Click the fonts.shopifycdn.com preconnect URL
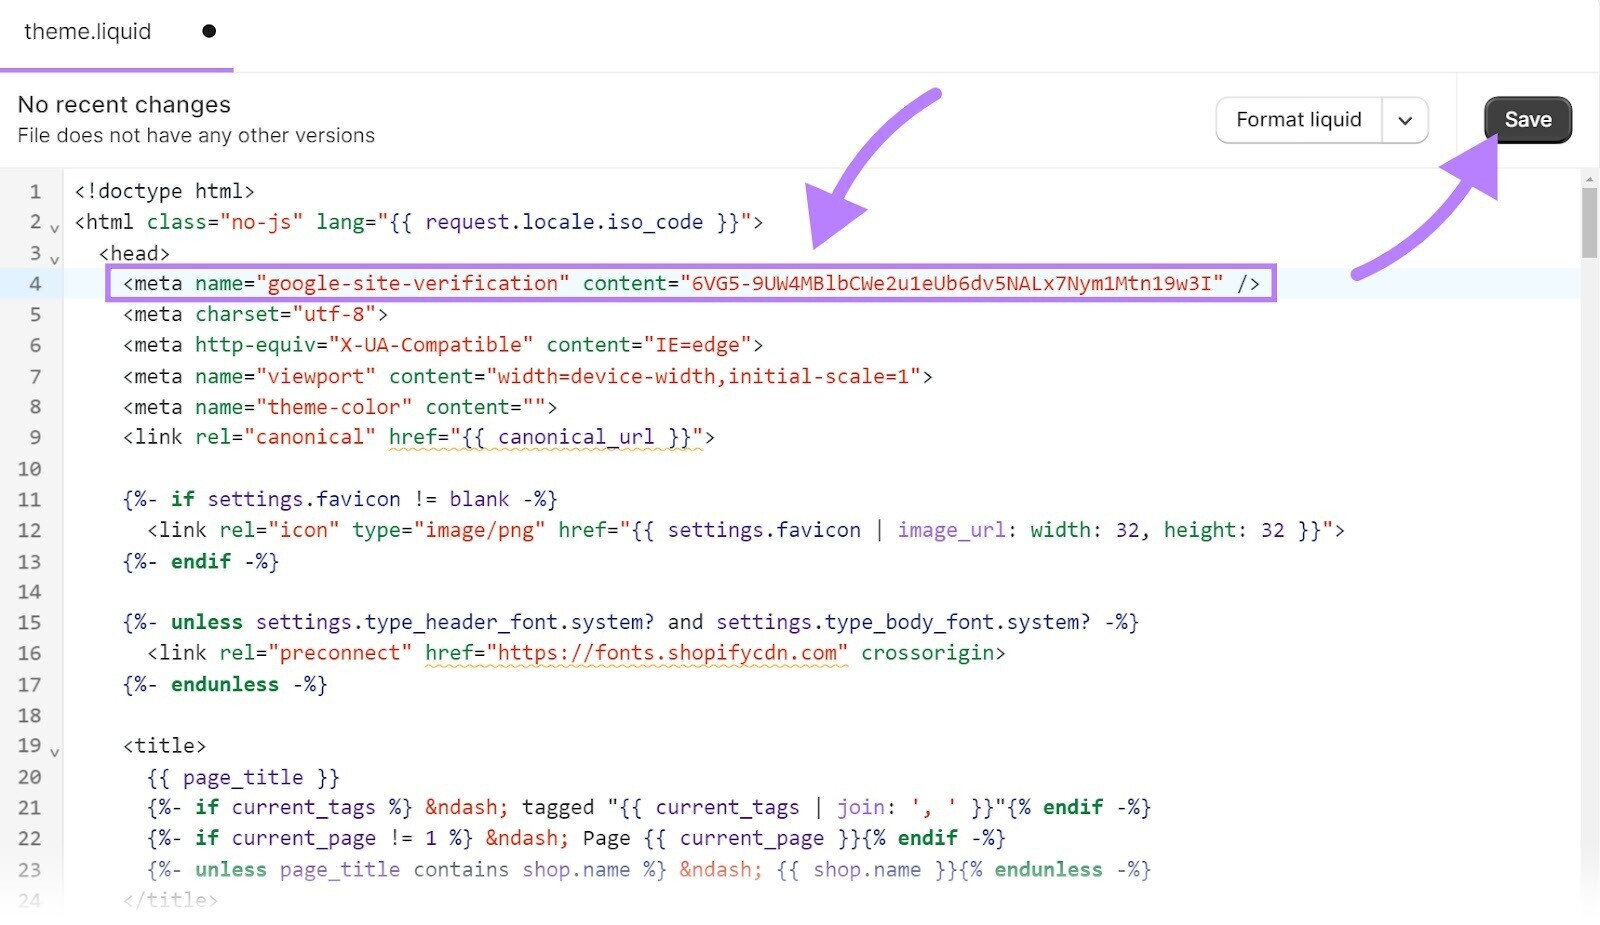 (x=665, y=653)
